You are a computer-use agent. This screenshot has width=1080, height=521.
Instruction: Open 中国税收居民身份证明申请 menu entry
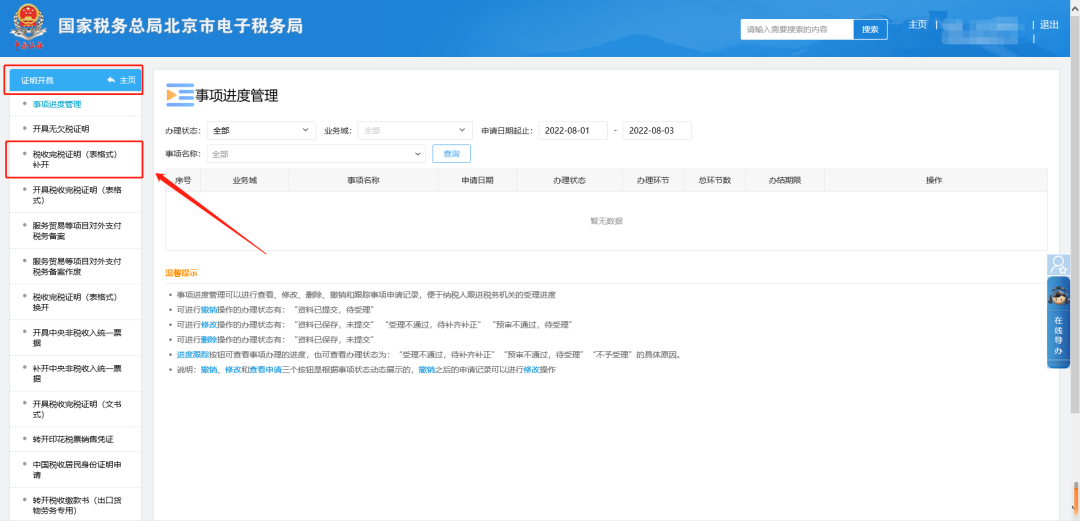(x=77, y=469)
